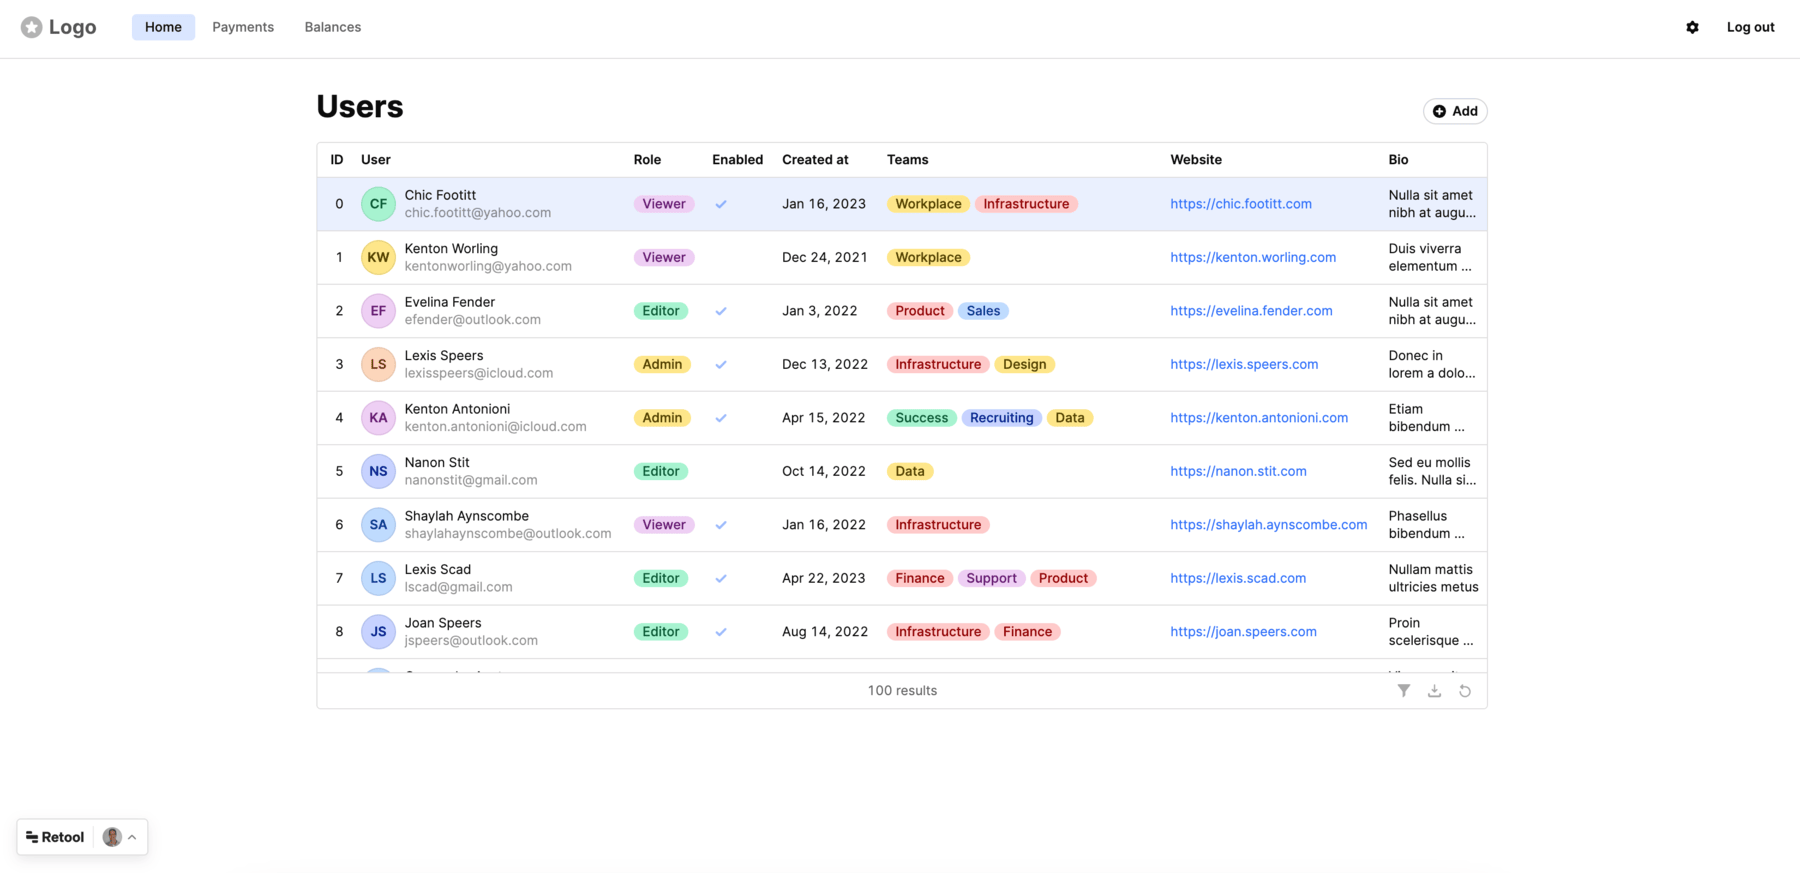Click the NS avatar for Nanon Stit
The height and width of the screenshot is (873, 1800).
pos(378,471)
